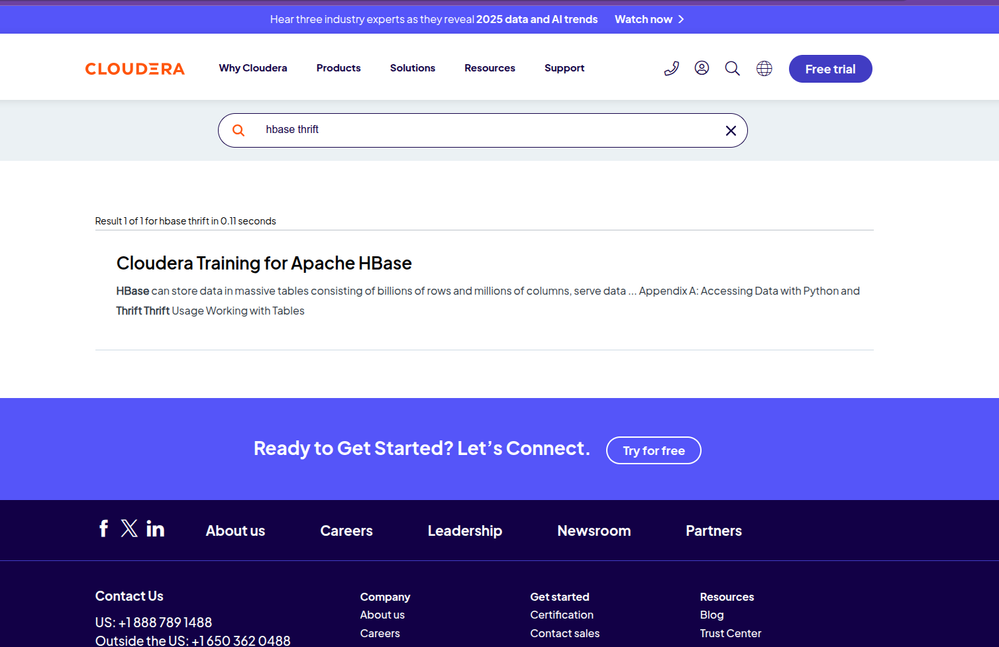Expand the Products menu
Viewport: 999px width, 647px height.
338,68
